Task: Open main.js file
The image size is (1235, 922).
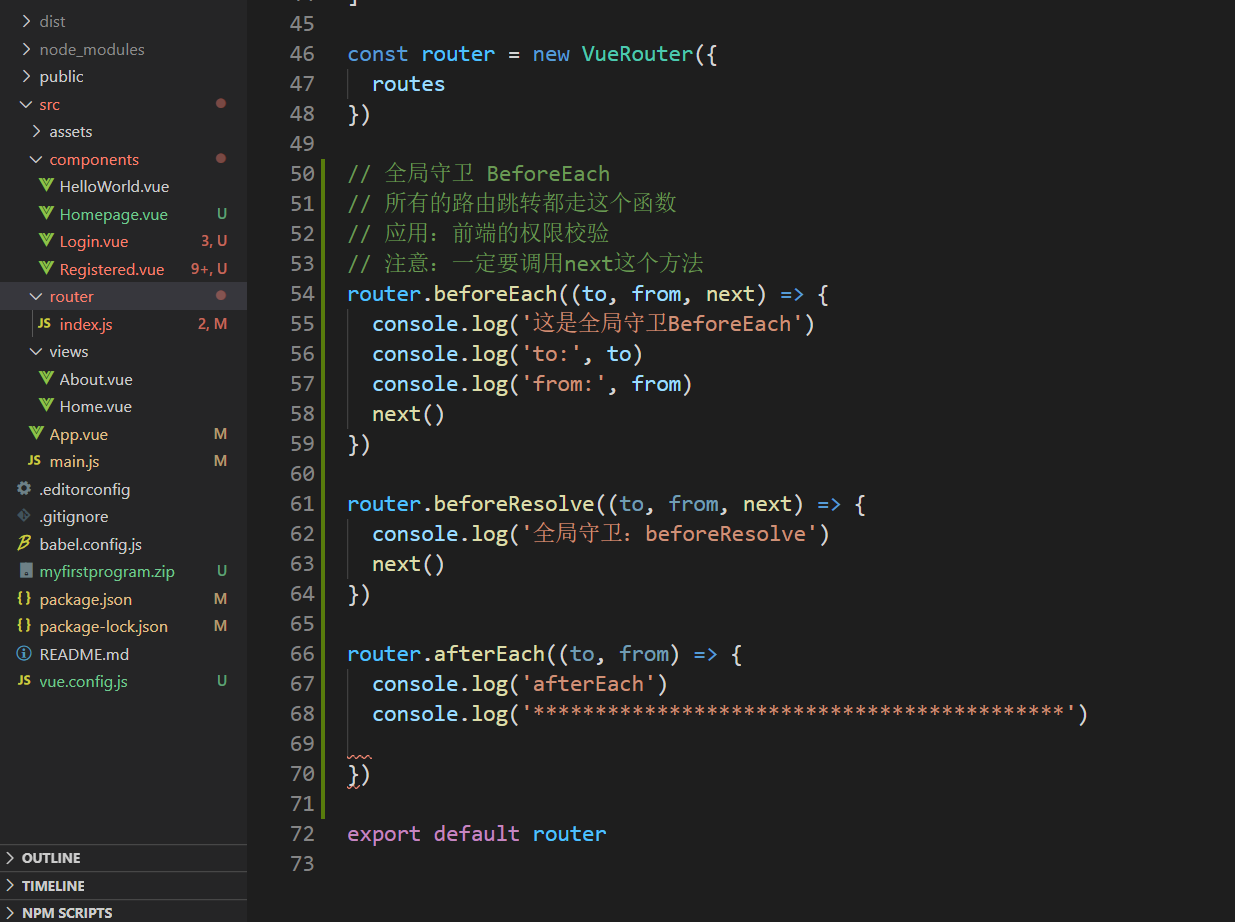Action: (x=74, y=461)
